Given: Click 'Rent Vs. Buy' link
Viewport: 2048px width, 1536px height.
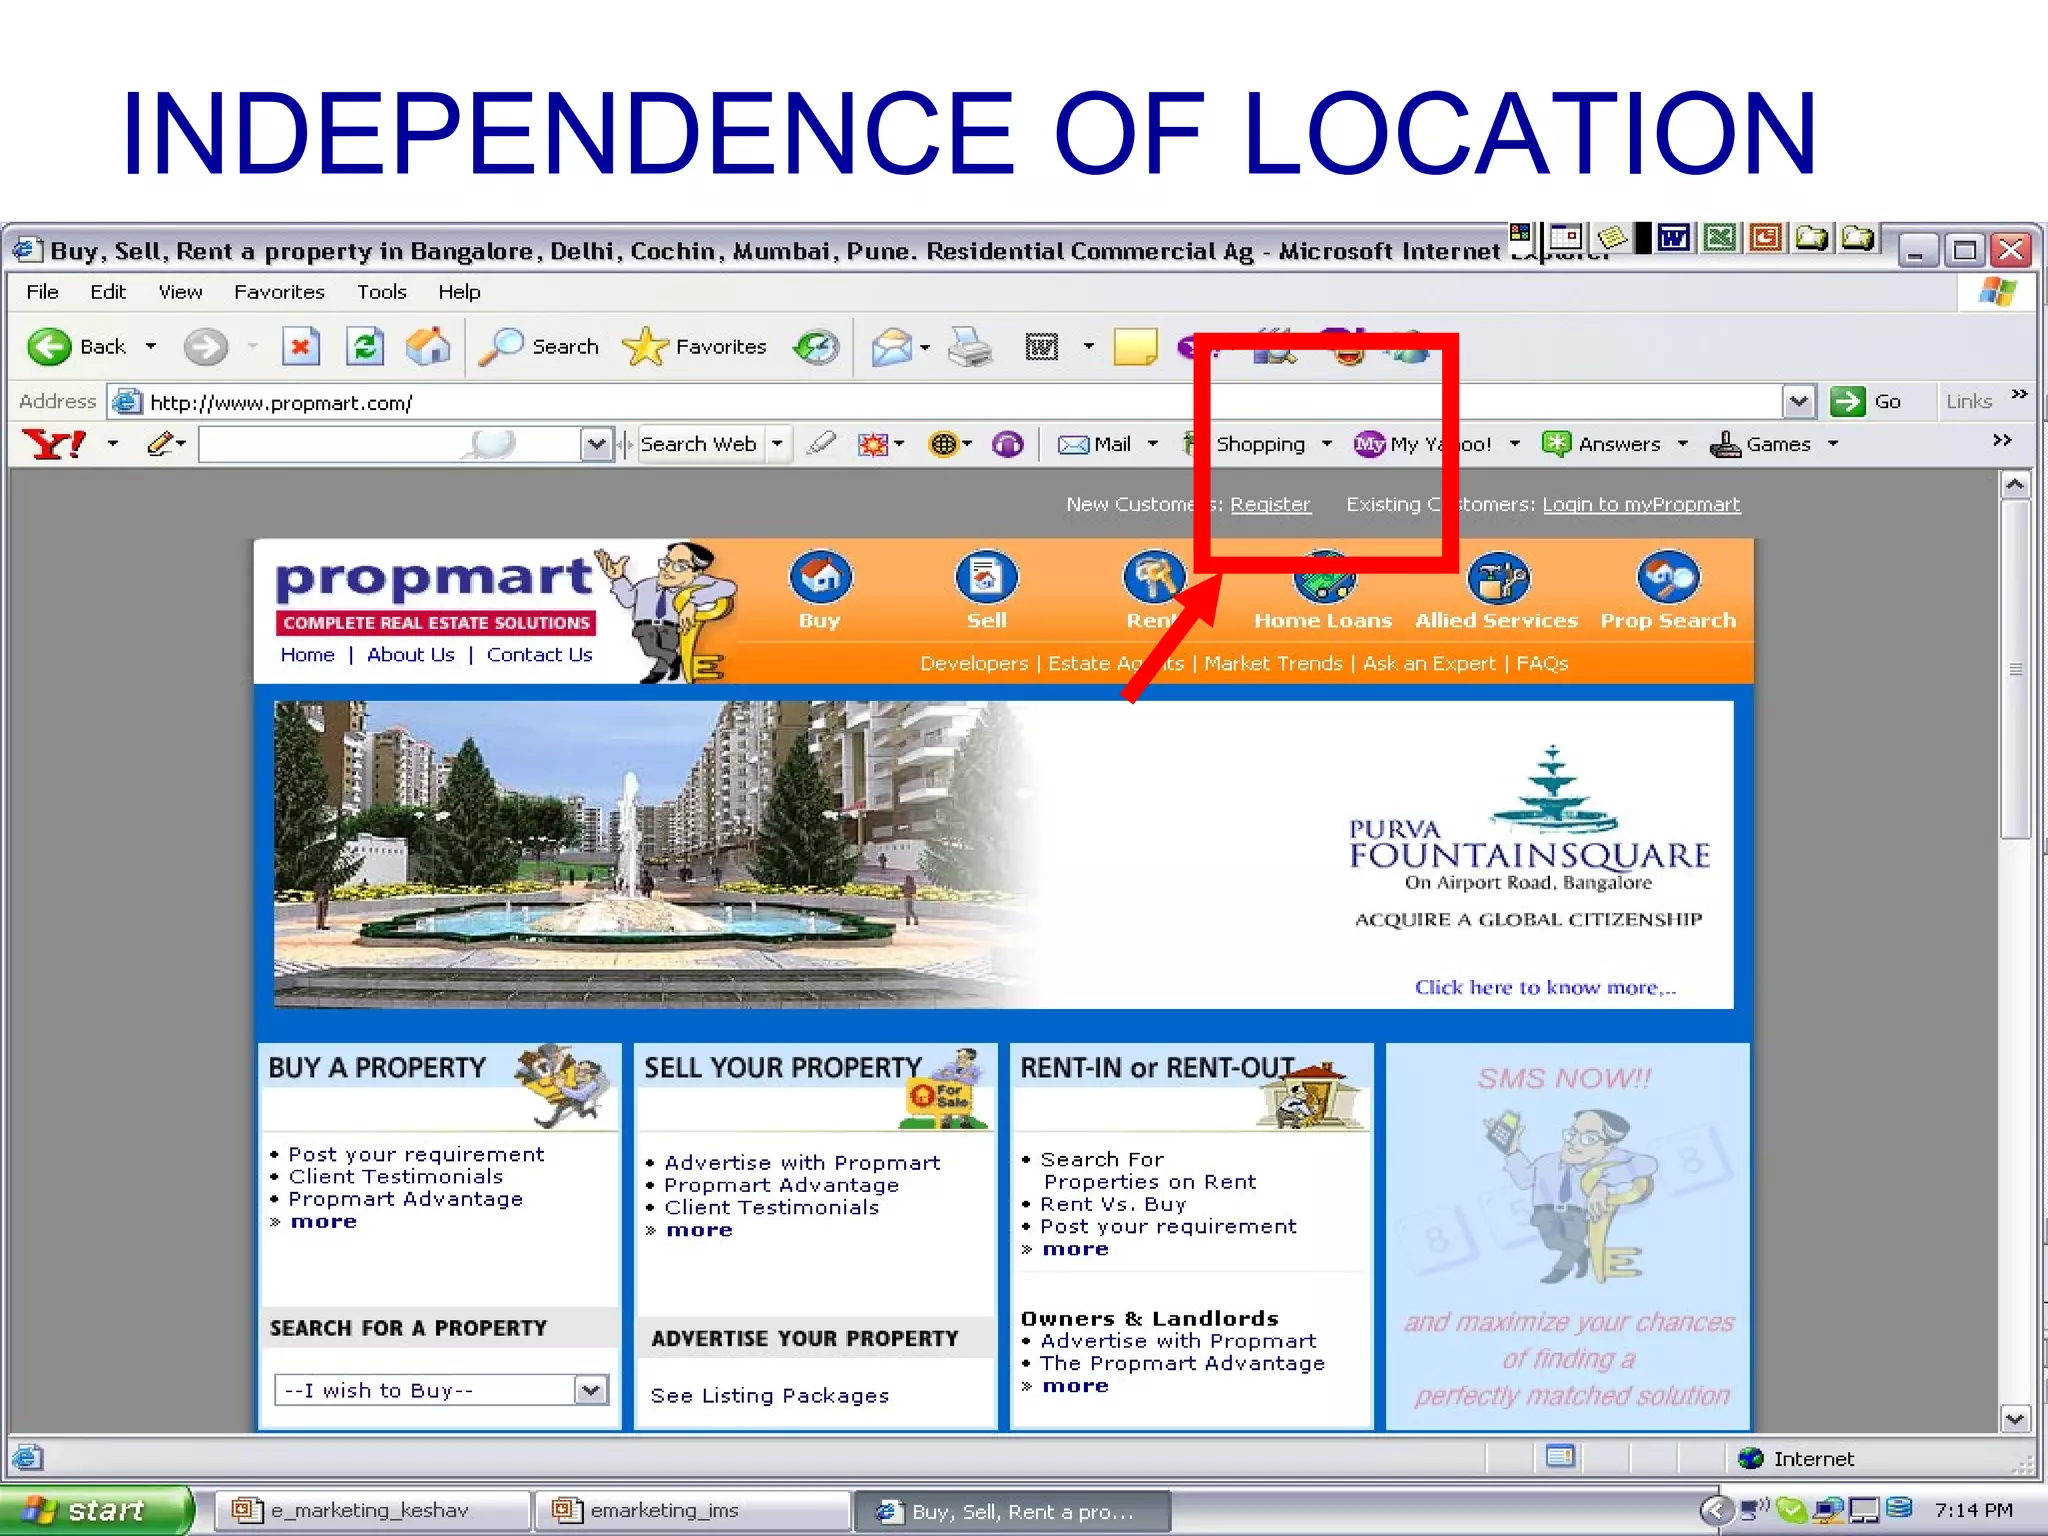Looking at the screenshot, I should 1113,1204.
